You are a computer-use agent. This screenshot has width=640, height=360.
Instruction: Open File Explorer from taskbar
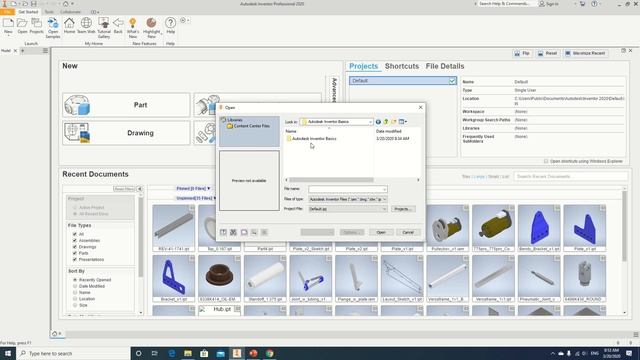click(x=188, y=353)
